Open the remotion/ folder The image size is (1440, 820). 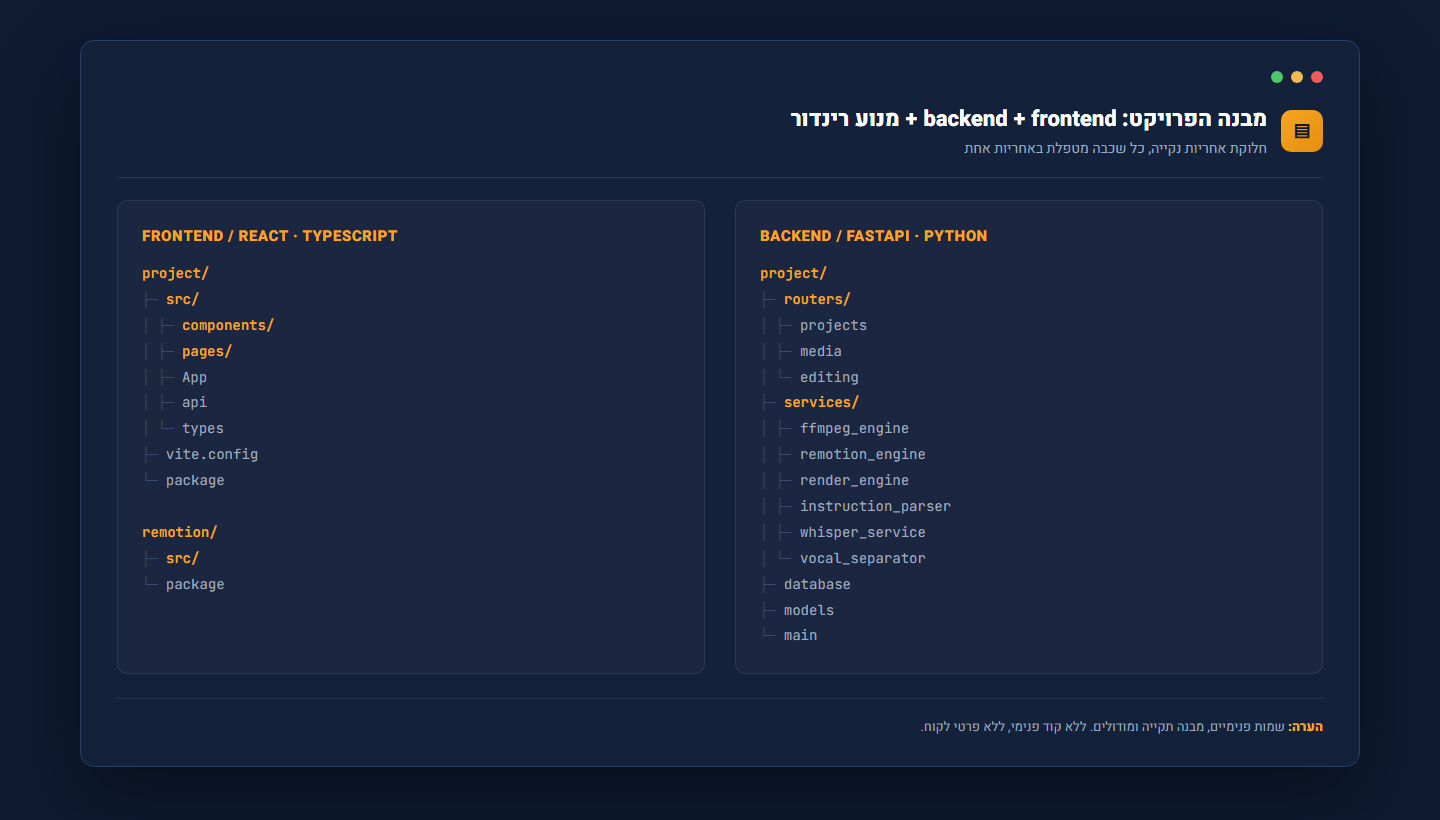tap(180, 532)
